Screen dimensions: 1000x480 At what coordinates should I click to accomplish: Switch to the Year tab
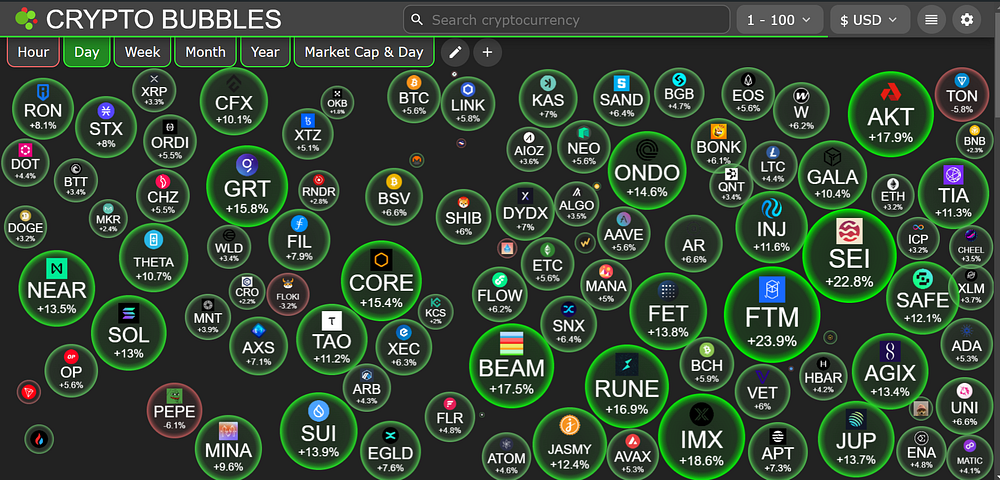pos(265,52)
